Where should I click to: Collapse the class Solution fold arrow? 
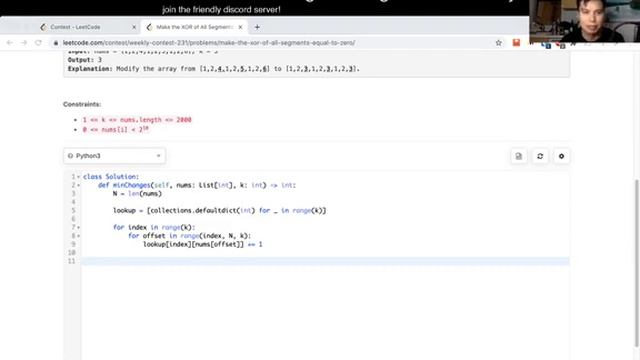tap(78, 177)
